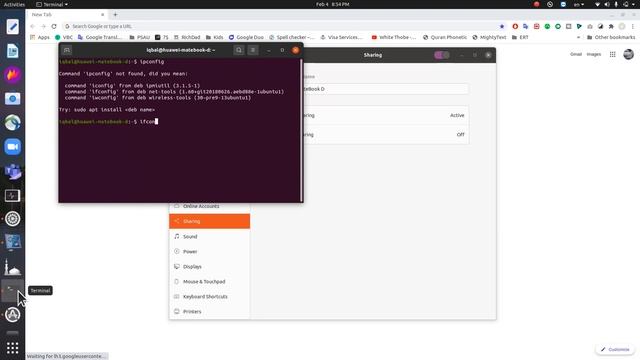This screenshot has width=640, height=360.
Task: Click the volume icon in top bar
Action: click(607, 4)
